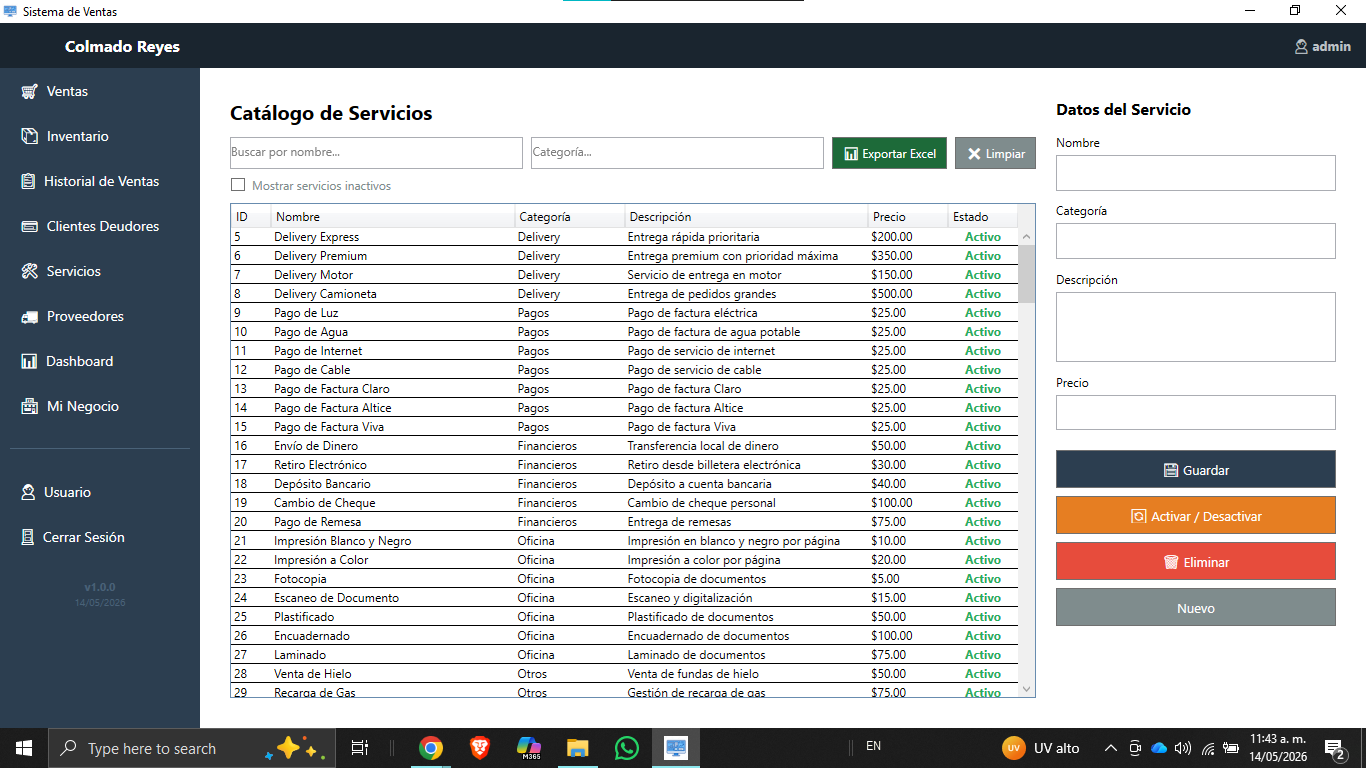
Task: Click the store icon beside Mi Negocio
Action: (29, 406)
